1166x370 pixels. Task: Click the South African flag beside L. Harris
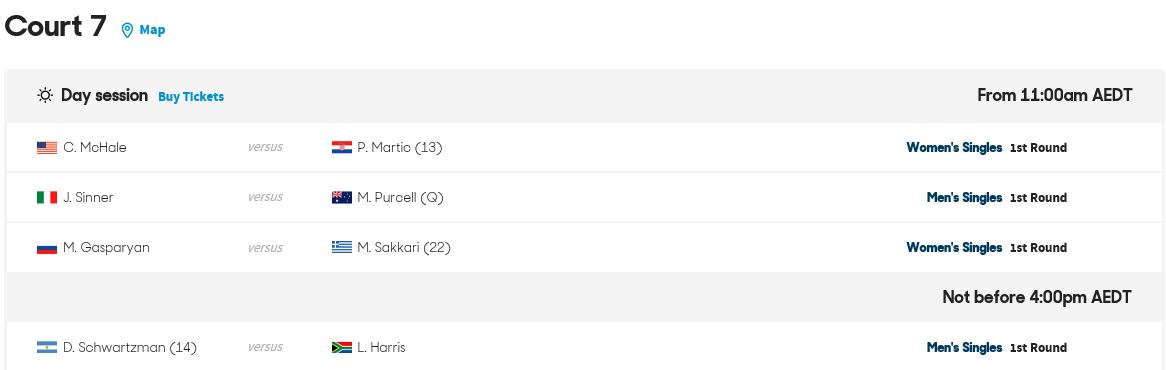point(341,348)
